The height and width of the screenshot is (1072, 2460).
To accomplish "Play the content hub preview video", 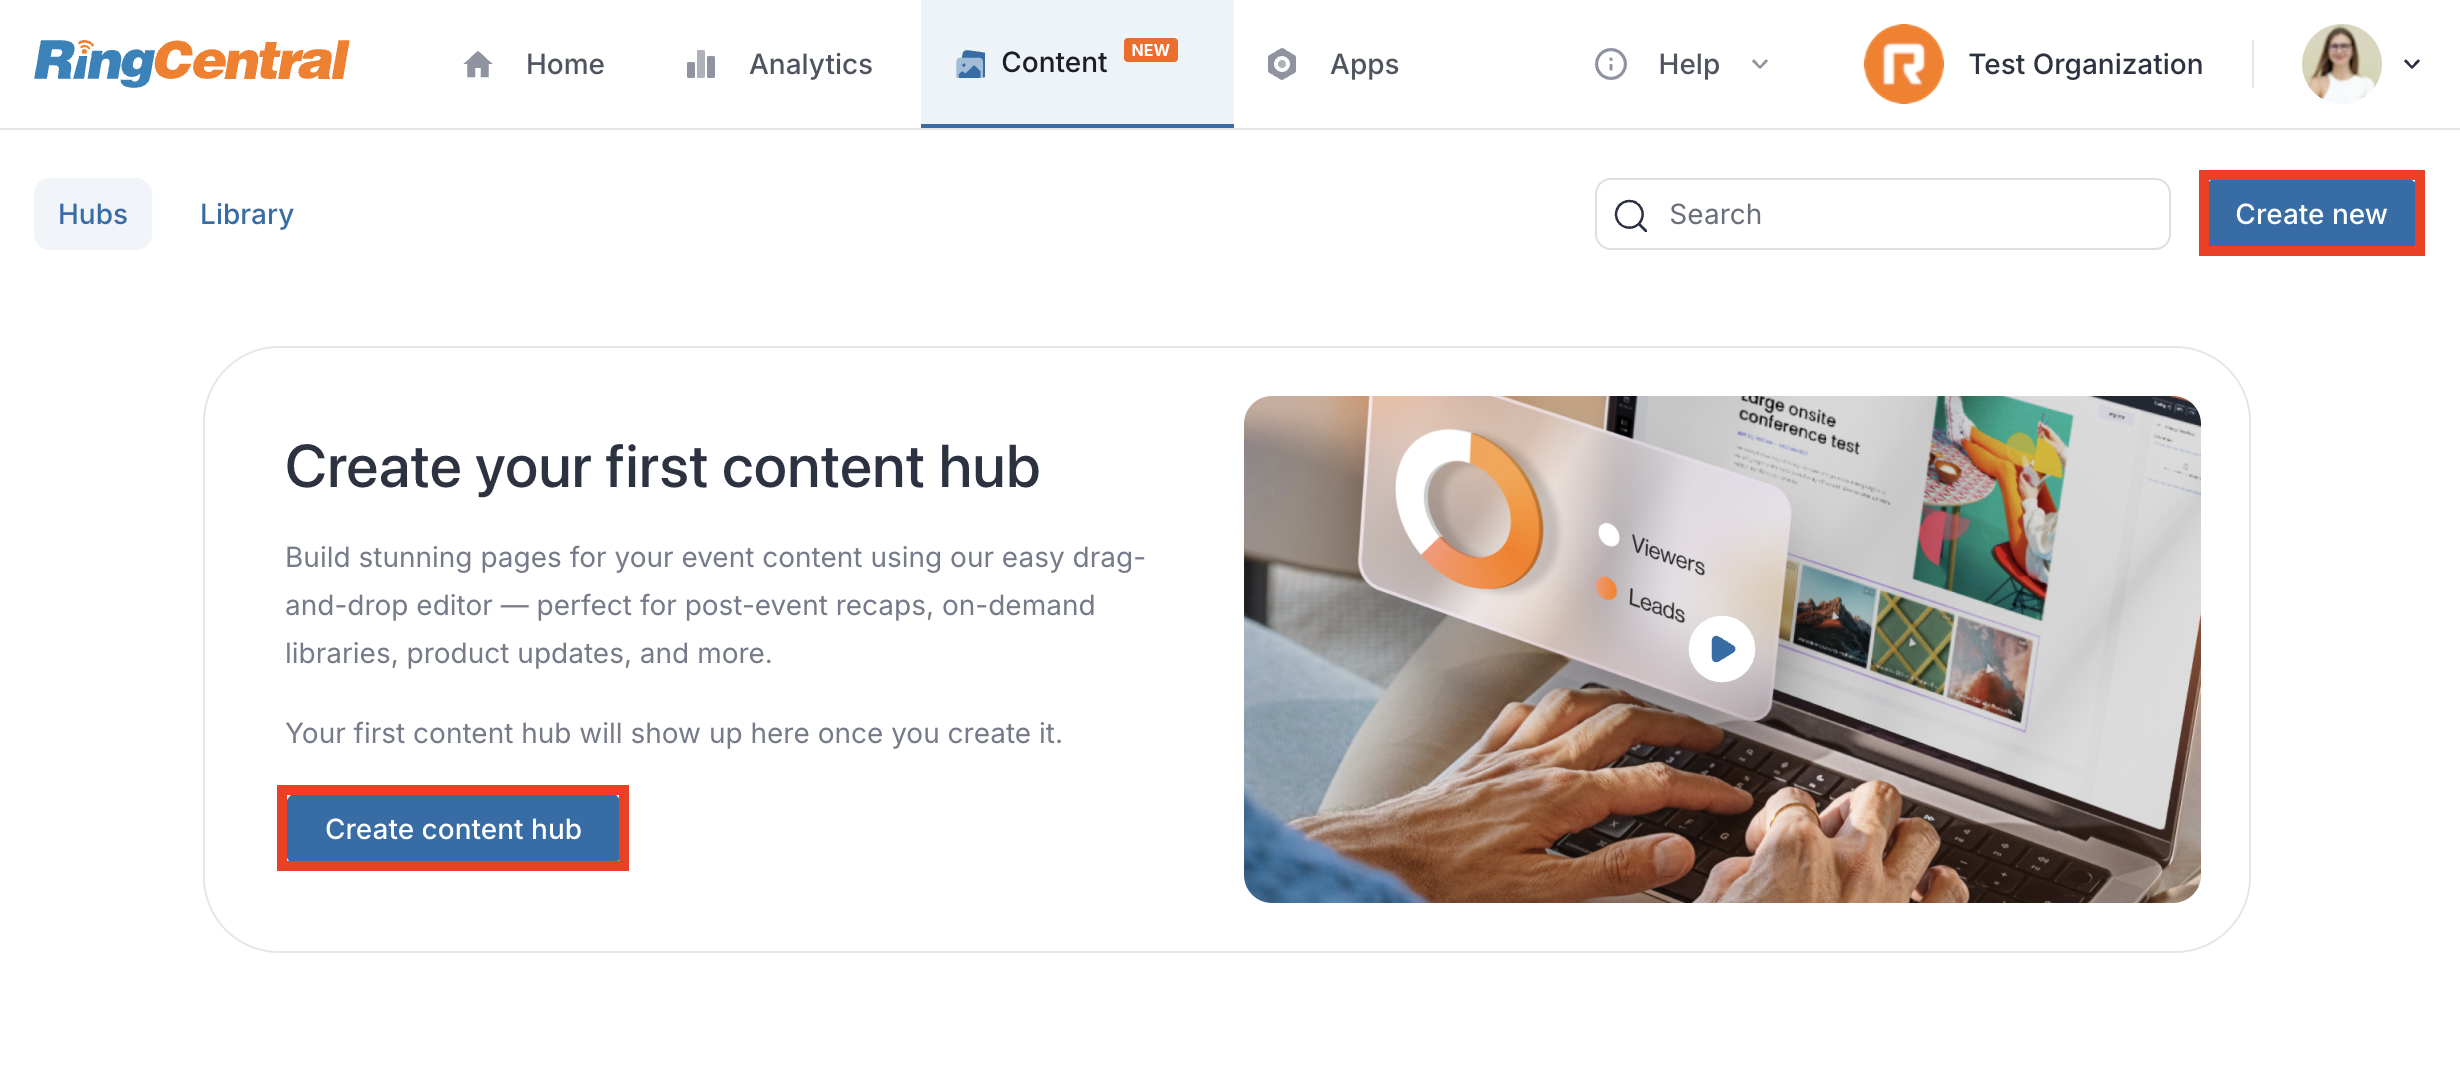I will tap(1721, 649).
